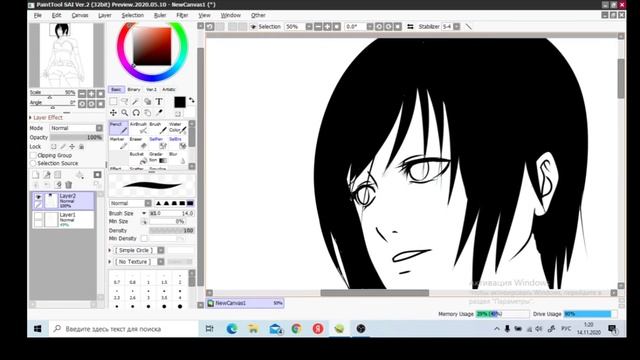
Task: Select the Brush tool
Action: click(158, 128)
